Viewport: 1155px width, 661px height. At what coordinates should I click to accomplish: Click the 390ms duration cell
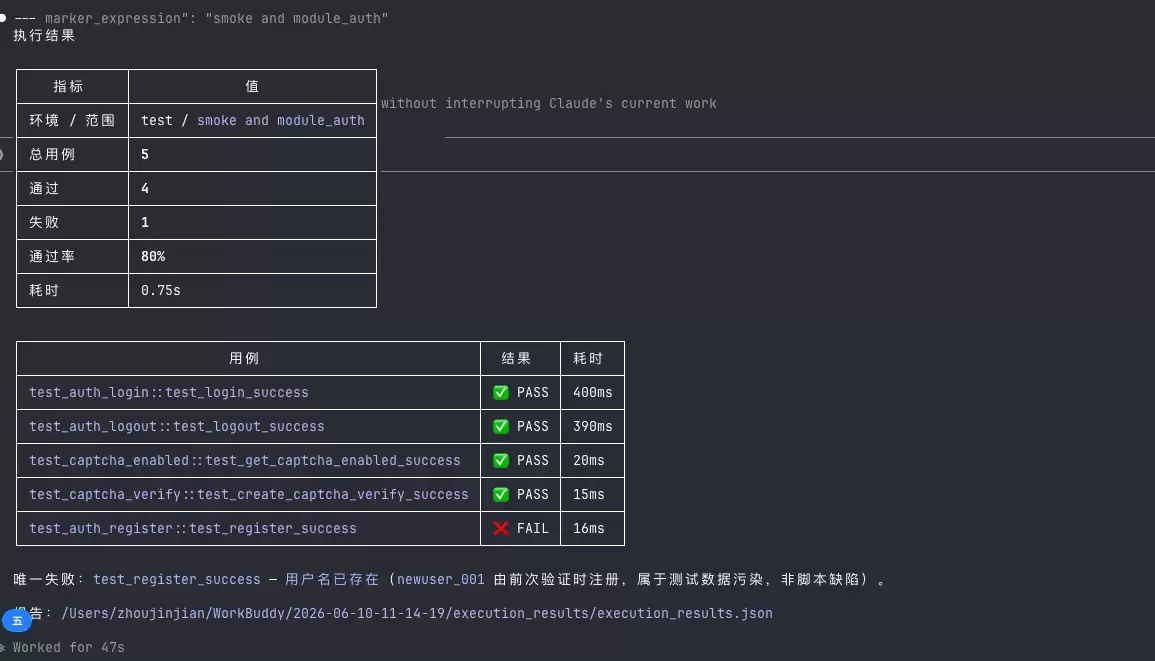pyautogui.click(x=593, y=427)
